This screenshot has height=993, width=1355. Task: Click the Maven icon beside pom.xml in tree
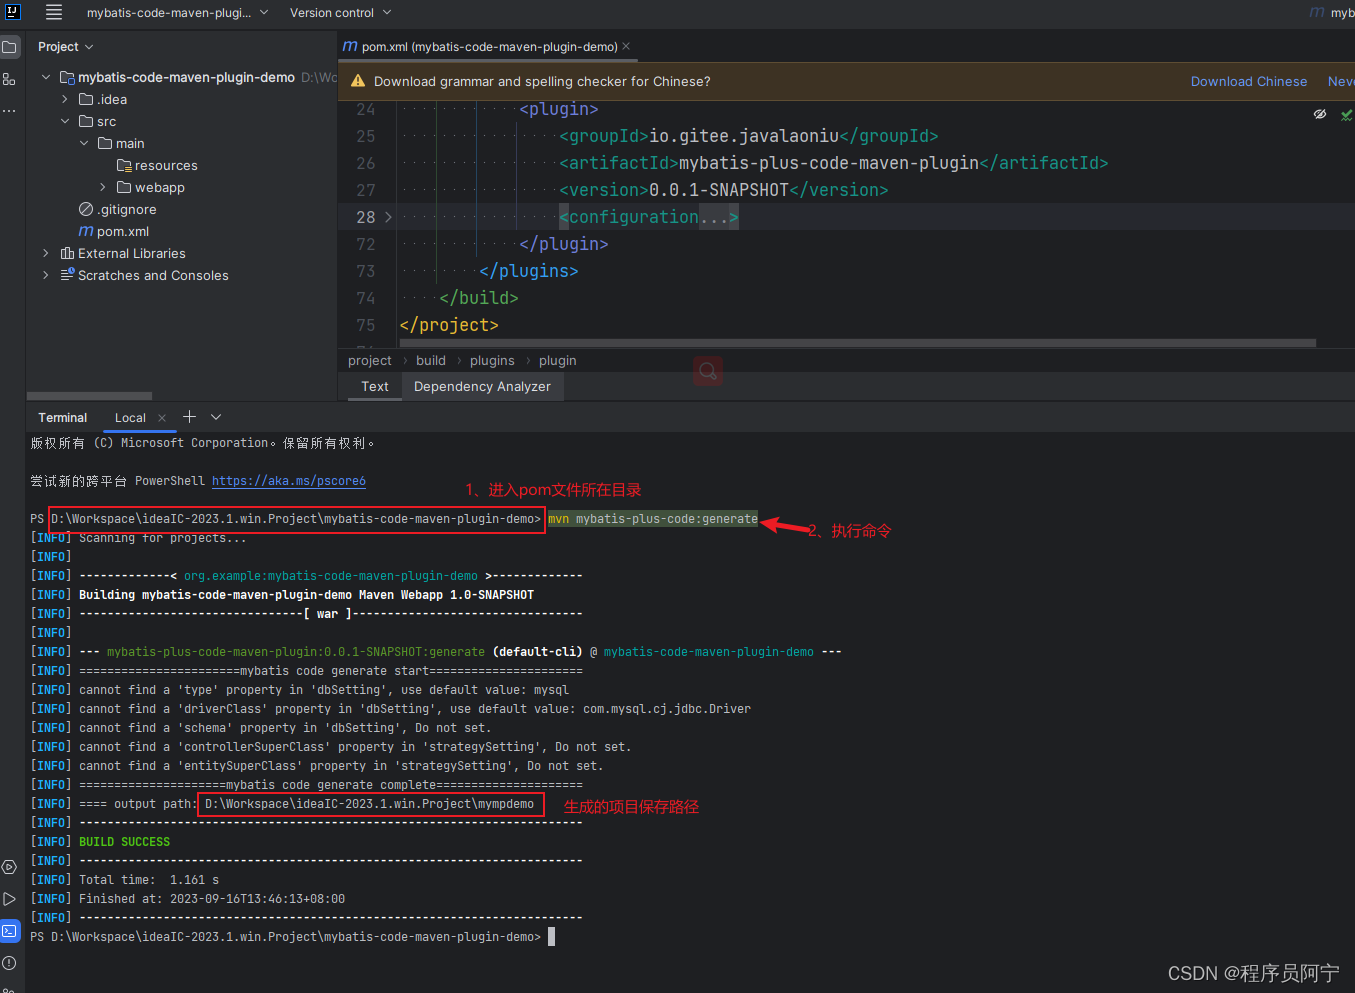(x=86, y=231)
